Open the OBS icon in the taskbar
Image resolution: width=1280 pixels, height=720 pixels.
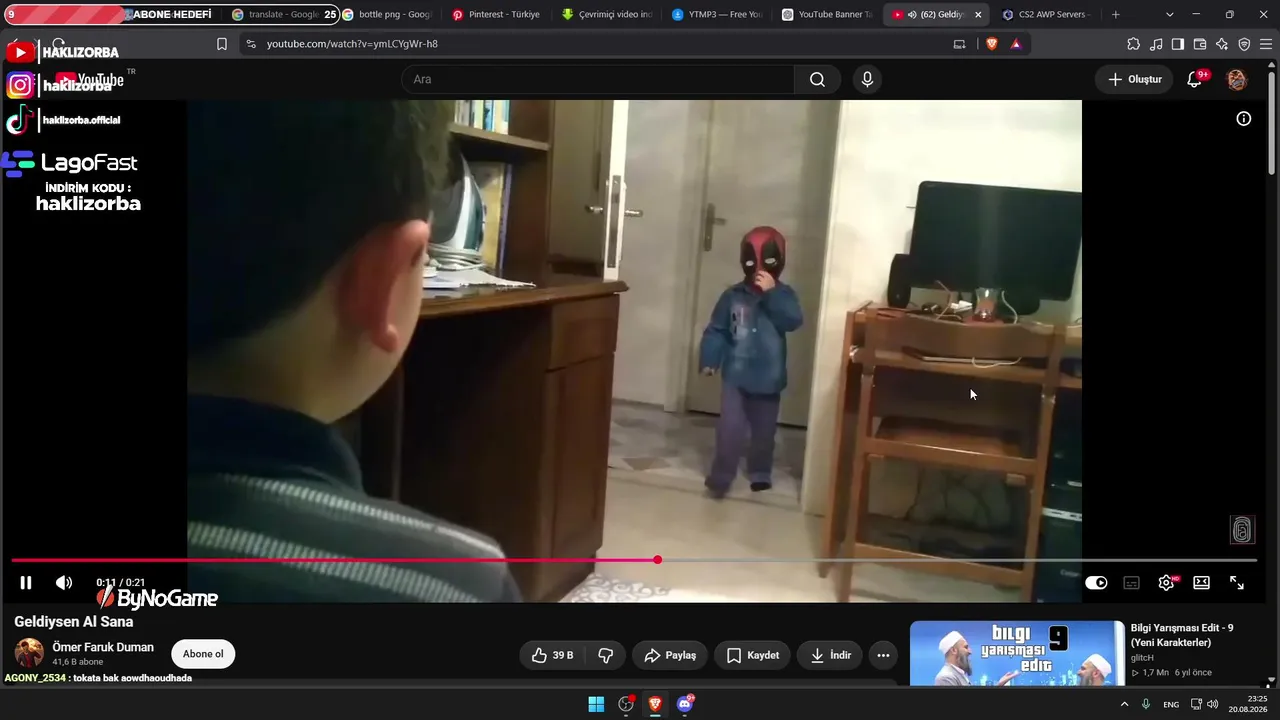pyautogui.click(x=626, y=704)
